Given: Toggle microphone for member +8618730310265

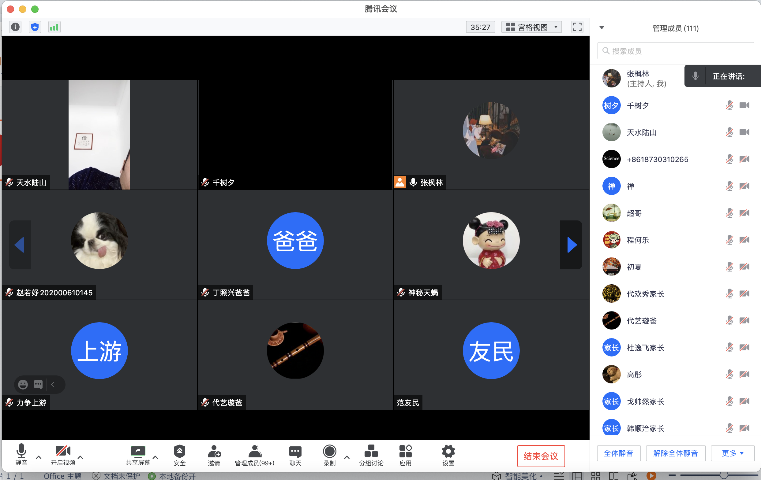Looking at the screenshot, I should click(x=729, y=159).
